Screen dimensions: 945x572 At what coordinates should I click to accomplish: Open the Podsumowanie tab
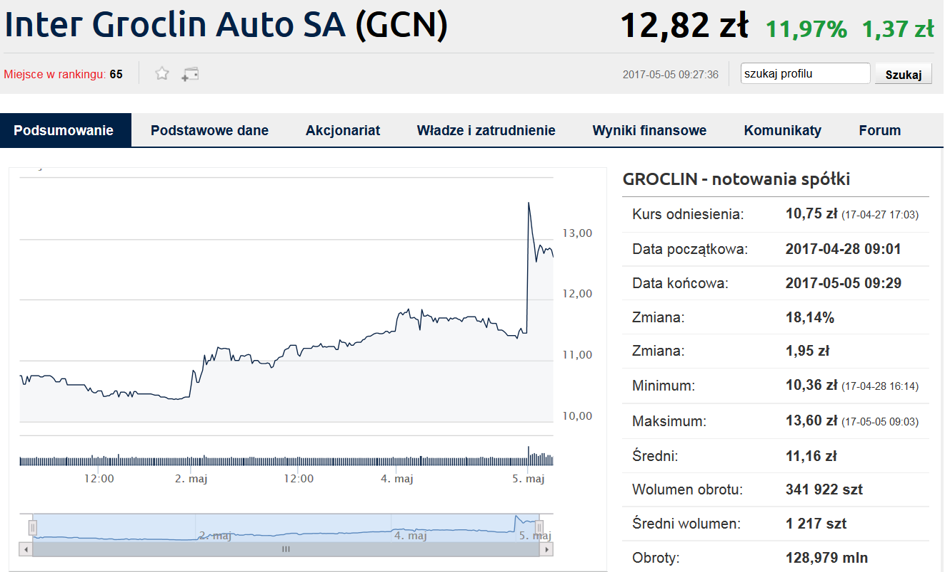(x=64, y=130)
